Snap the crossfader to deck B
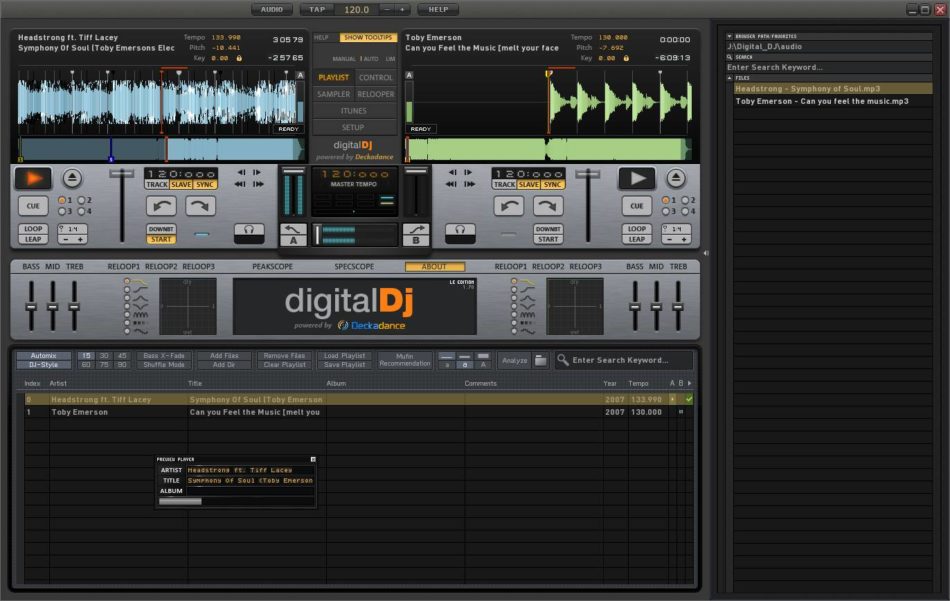This screenshot has width=950, height=601. click(x=416, y=234)
